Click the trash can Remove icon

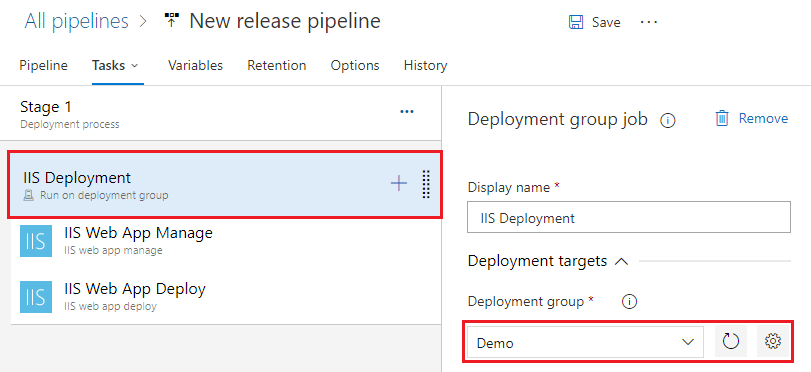(722, 118)
